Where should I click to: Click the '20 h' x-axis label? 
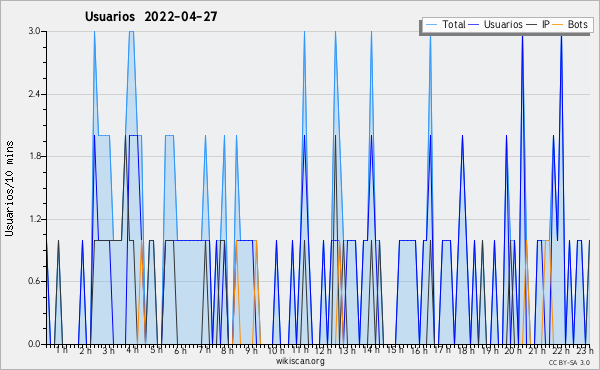[x=514, y=350]
